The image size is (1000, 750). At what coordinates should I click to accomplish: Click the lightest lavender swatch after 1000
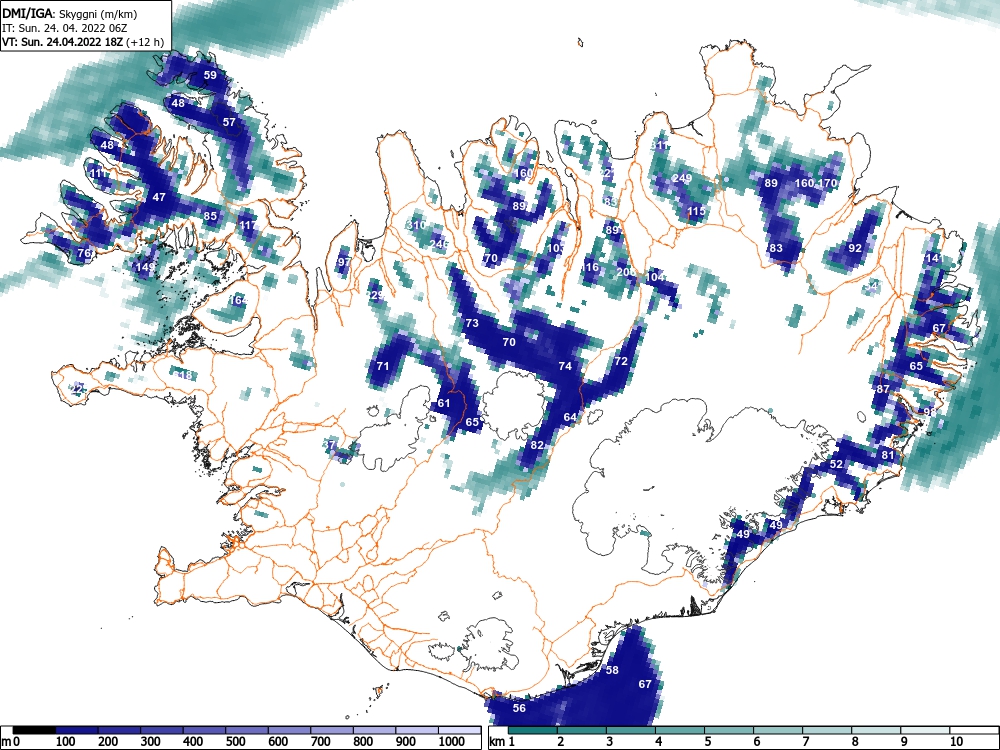click(x=459, y=730)
